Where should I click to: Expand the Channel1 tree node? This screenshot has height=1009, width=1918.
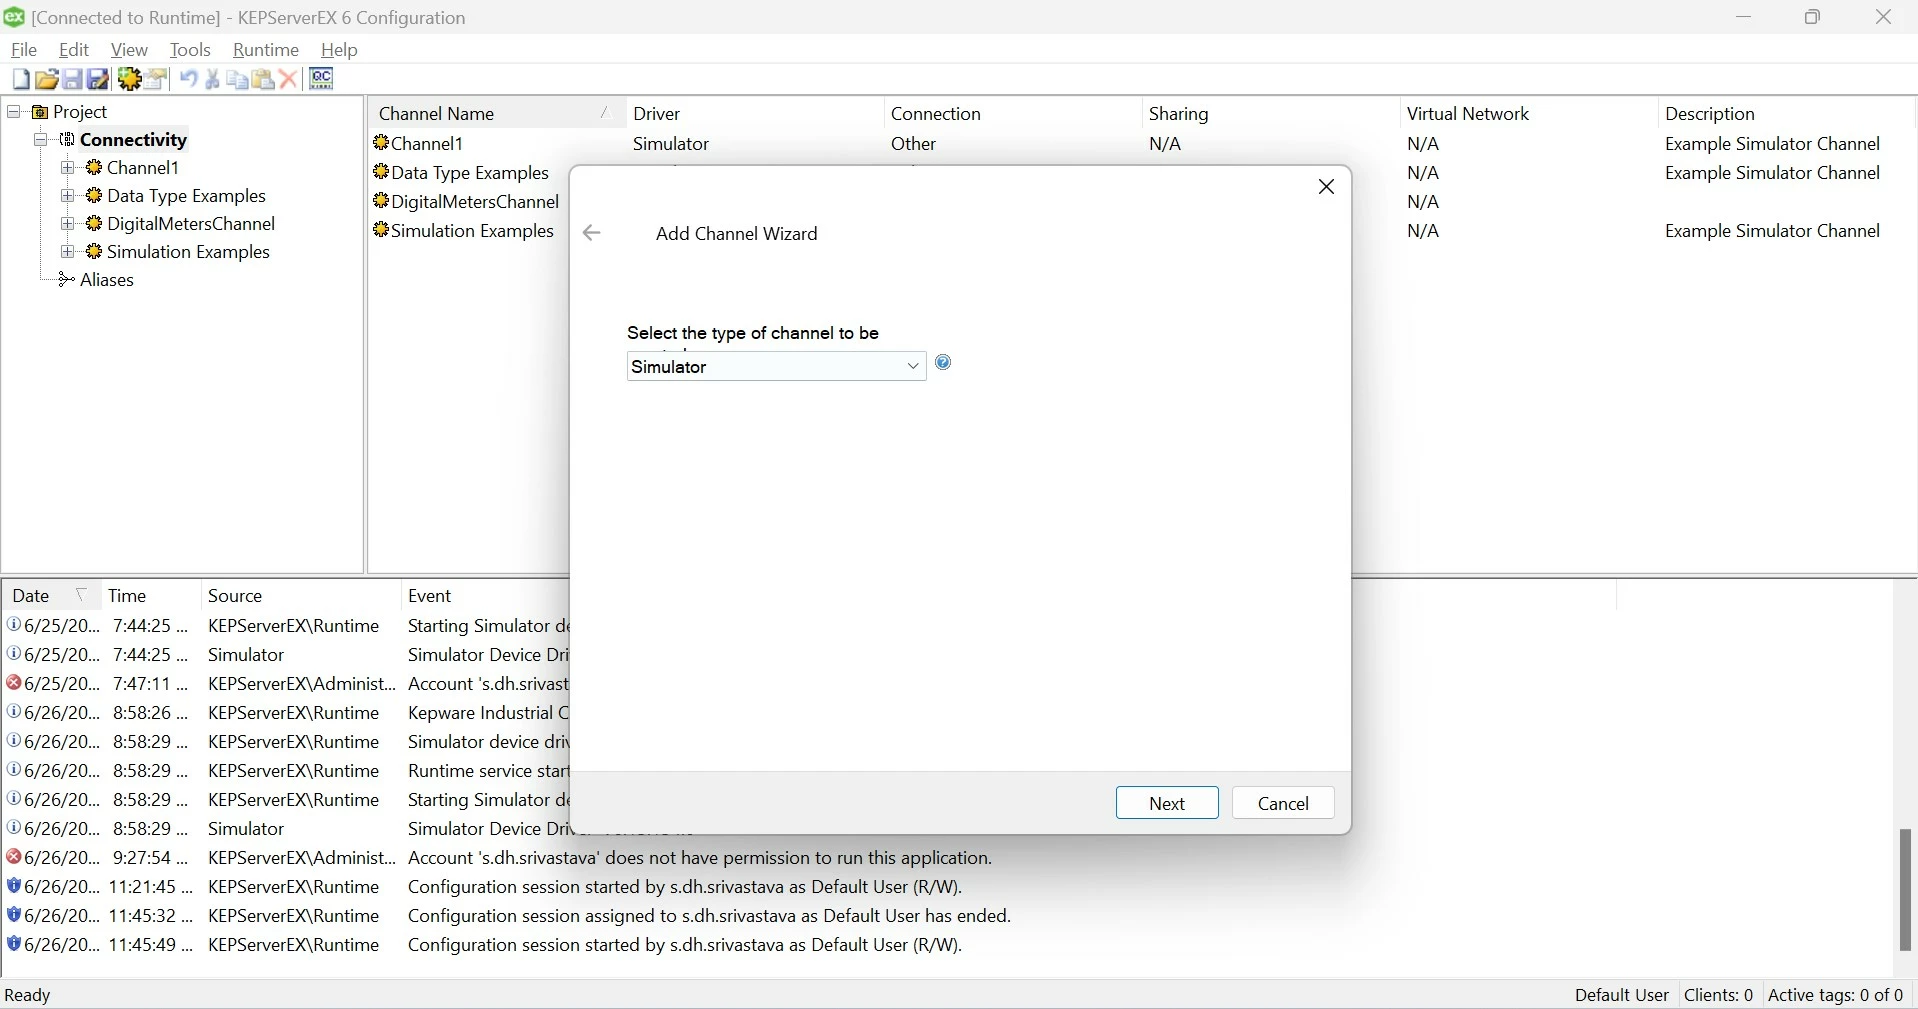point(68,168)
